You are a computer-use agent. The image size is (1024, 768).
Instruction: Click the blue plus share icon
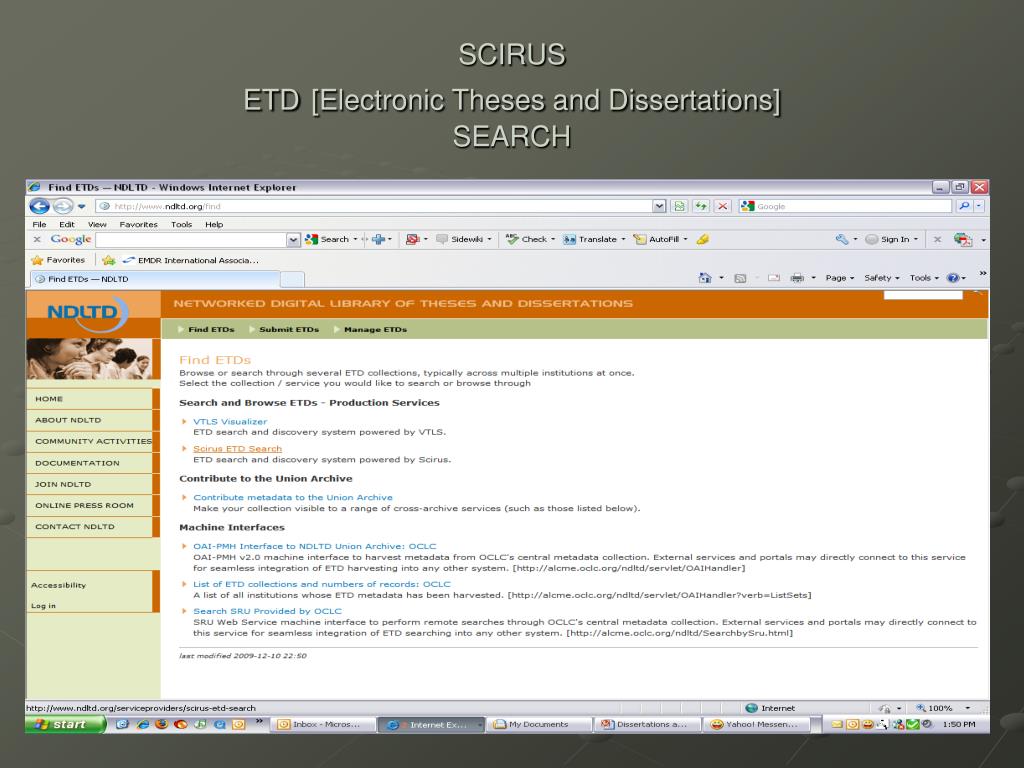[378, 240]
